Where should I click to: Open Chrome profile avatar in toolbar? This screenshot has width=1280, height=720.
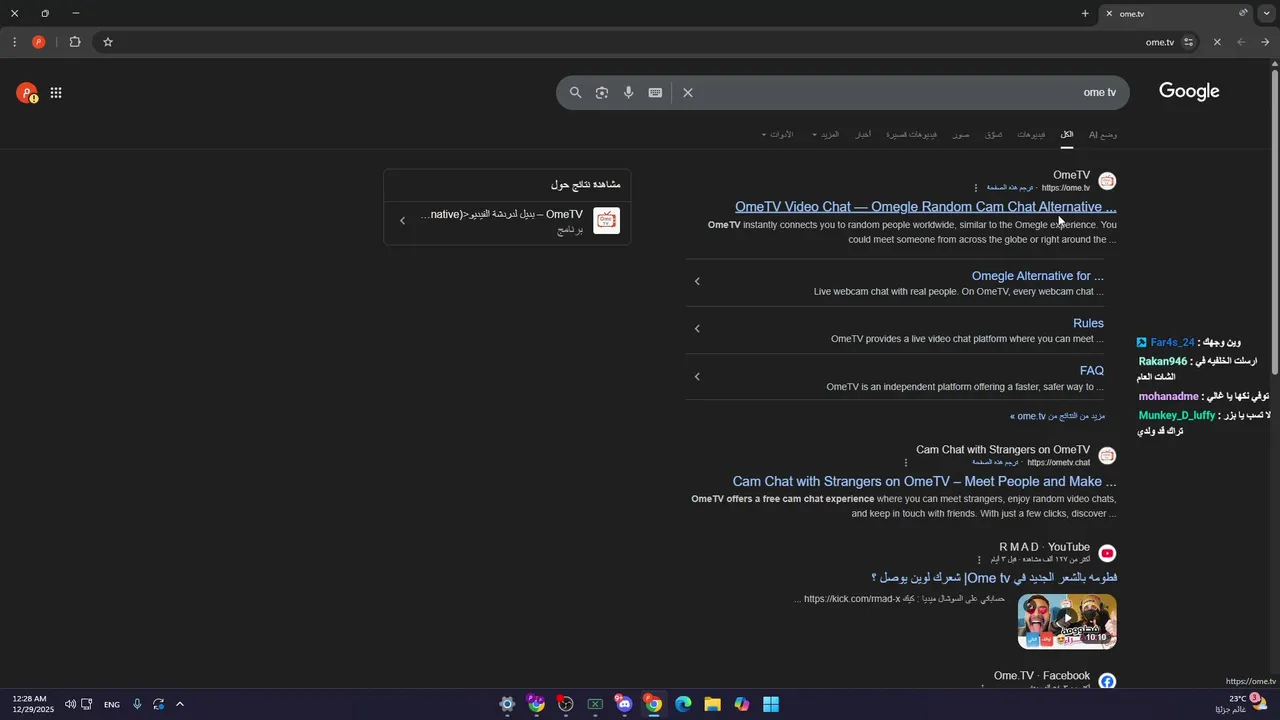point(39,42)
